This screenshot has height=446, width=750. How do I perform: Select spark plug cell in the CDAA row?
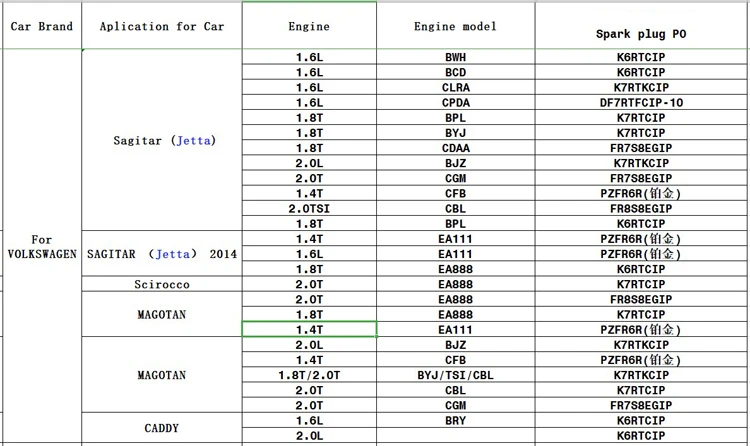pyautogui.click(x=641, y=148)
